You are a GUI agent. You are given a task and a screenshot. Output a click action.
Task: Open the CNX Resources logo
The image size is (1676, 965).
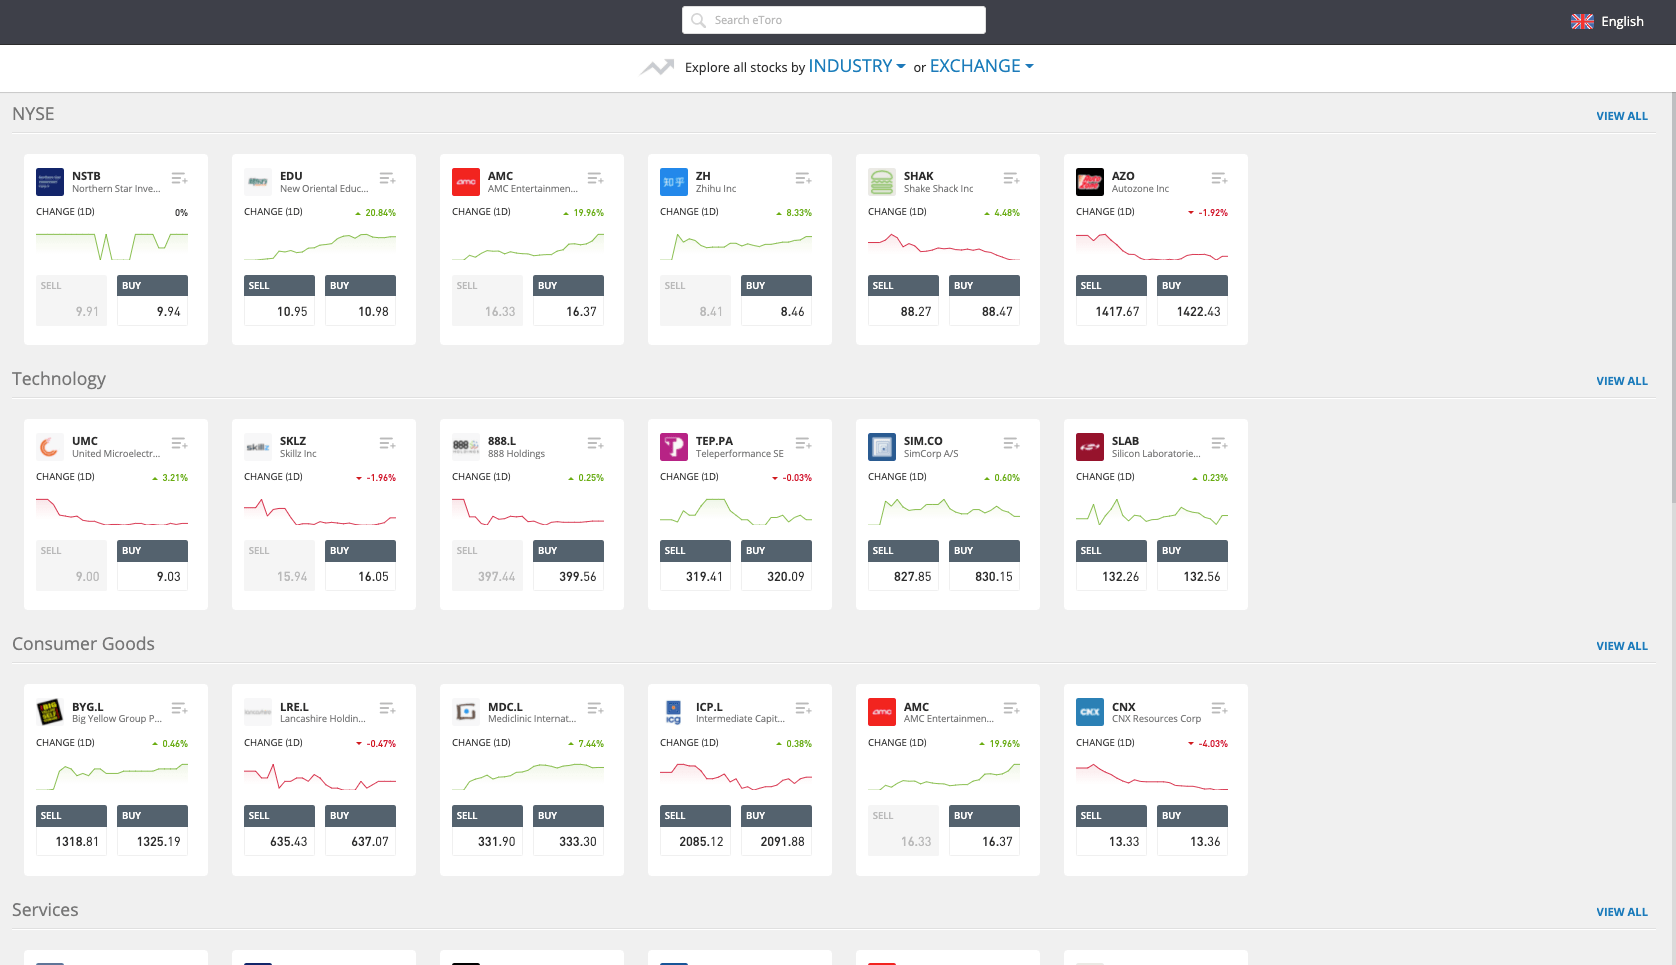[1090, 712]
